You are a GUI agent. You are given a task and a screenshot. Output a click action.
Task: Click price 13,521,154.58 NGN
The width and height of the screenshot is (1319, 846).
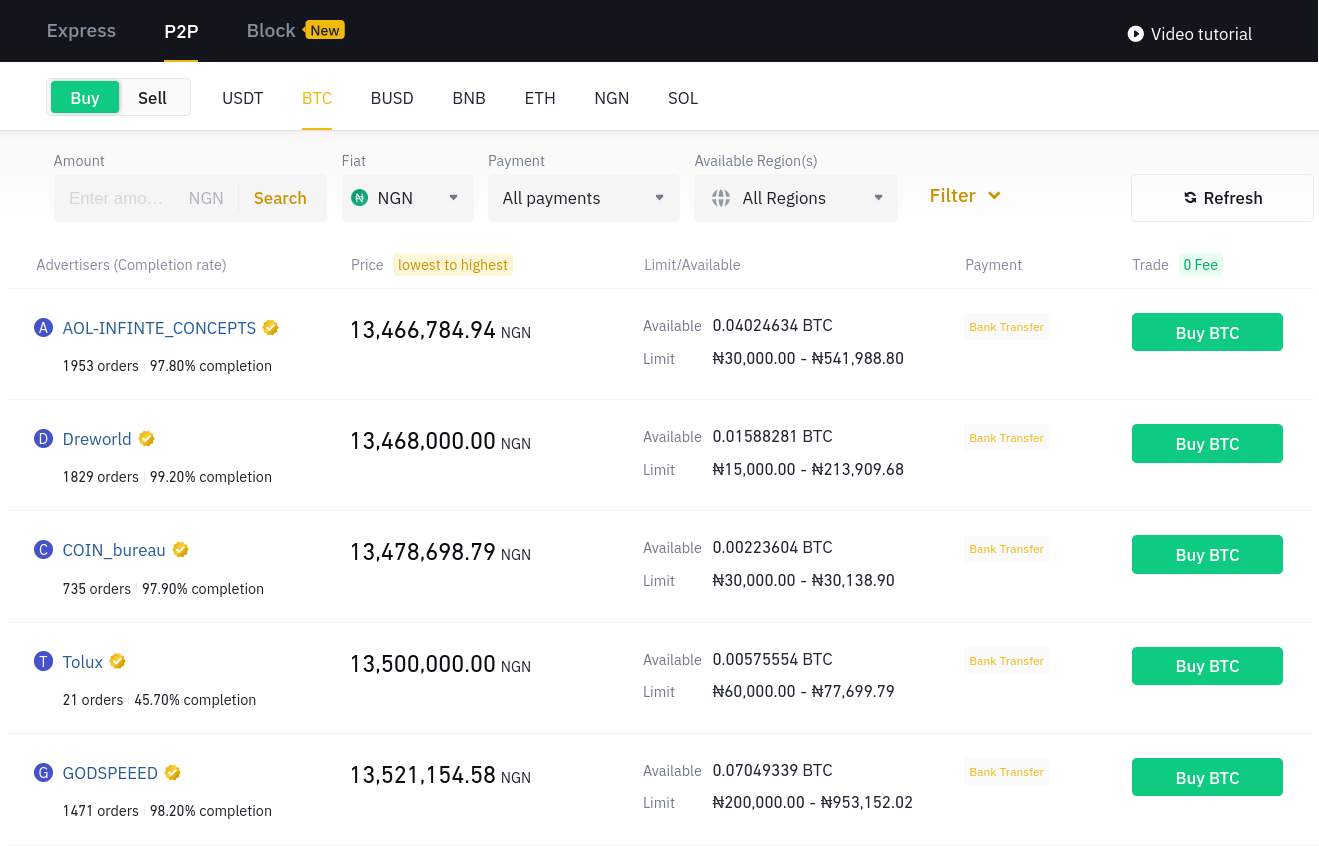tap(440, 775)
